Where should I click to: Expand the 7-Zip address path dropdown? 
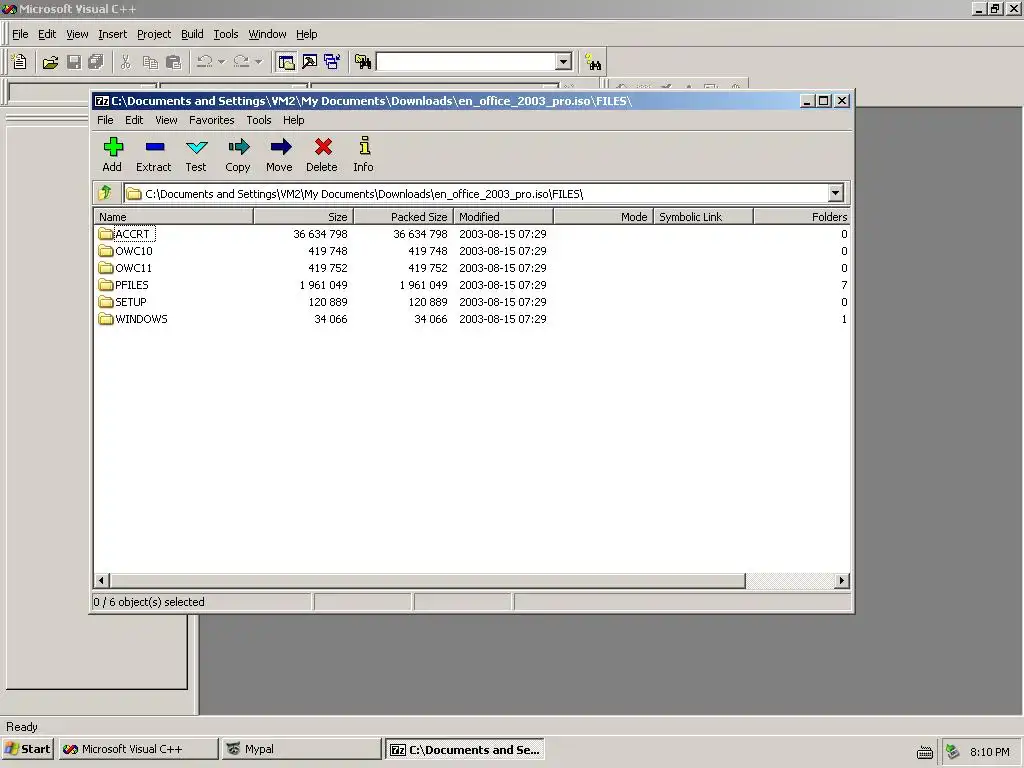pyautogui.click(x=835, y=193)
